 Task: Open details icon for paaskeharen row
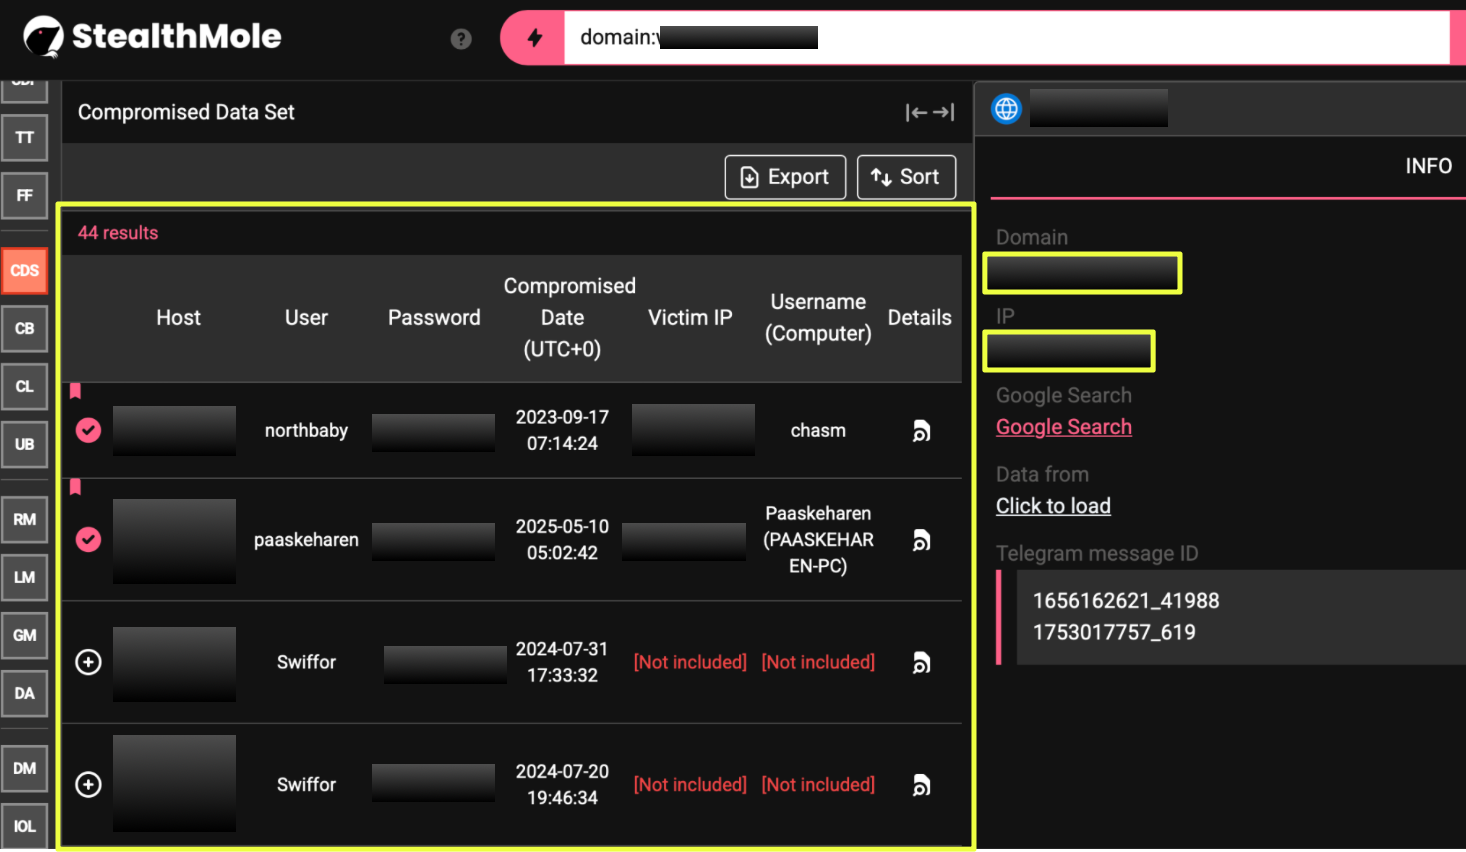921,540
